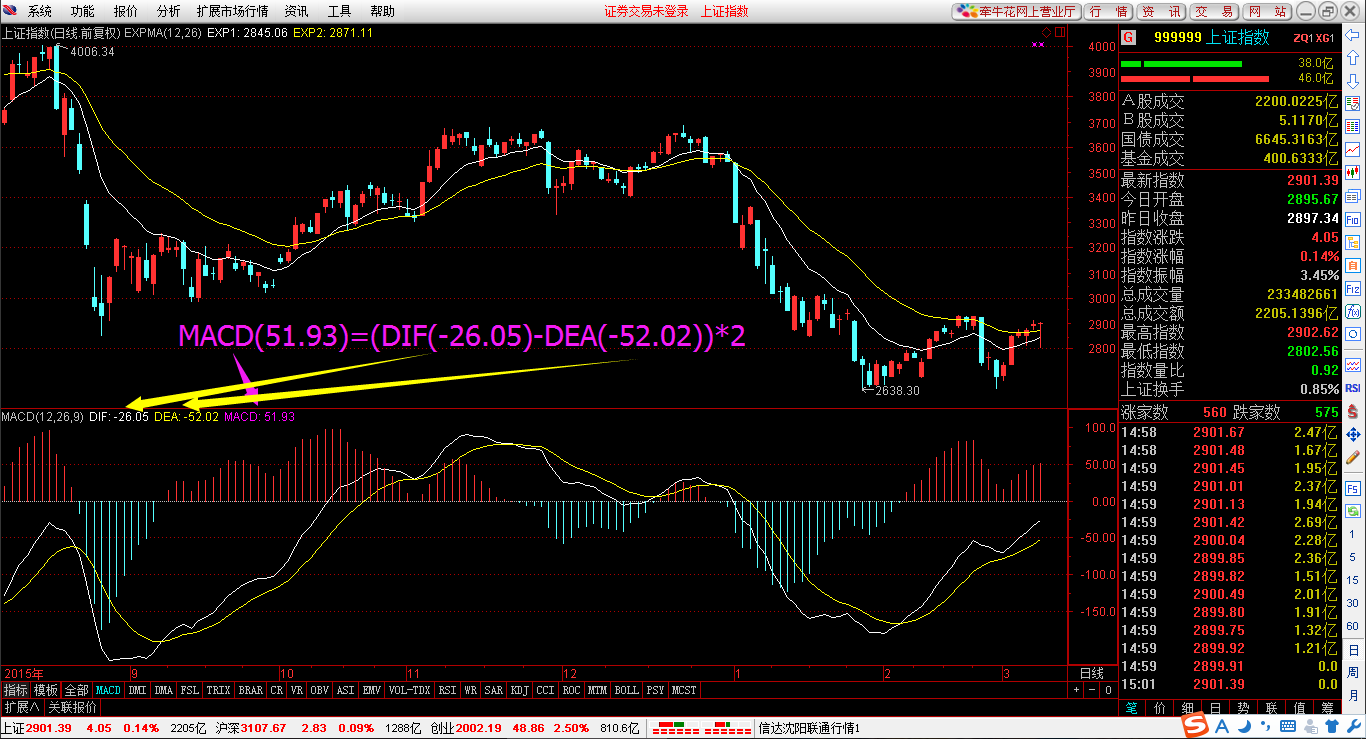Open the 功能 menu

coord(83,11)
